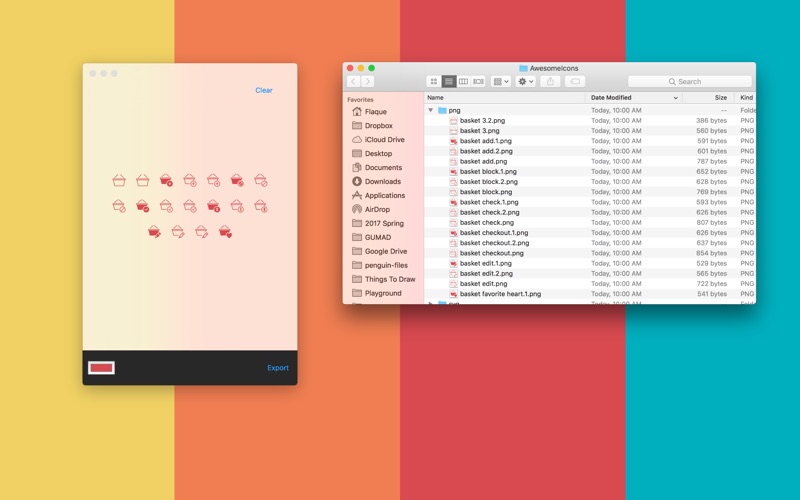Select file basket add.1.png
This screenshot has height=500, width=800.
[x=590, y=141]
